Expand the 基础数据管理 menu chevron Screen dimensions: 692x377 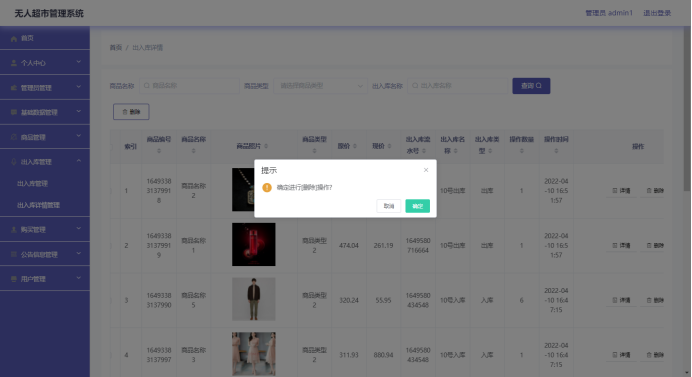coord(79,112)
